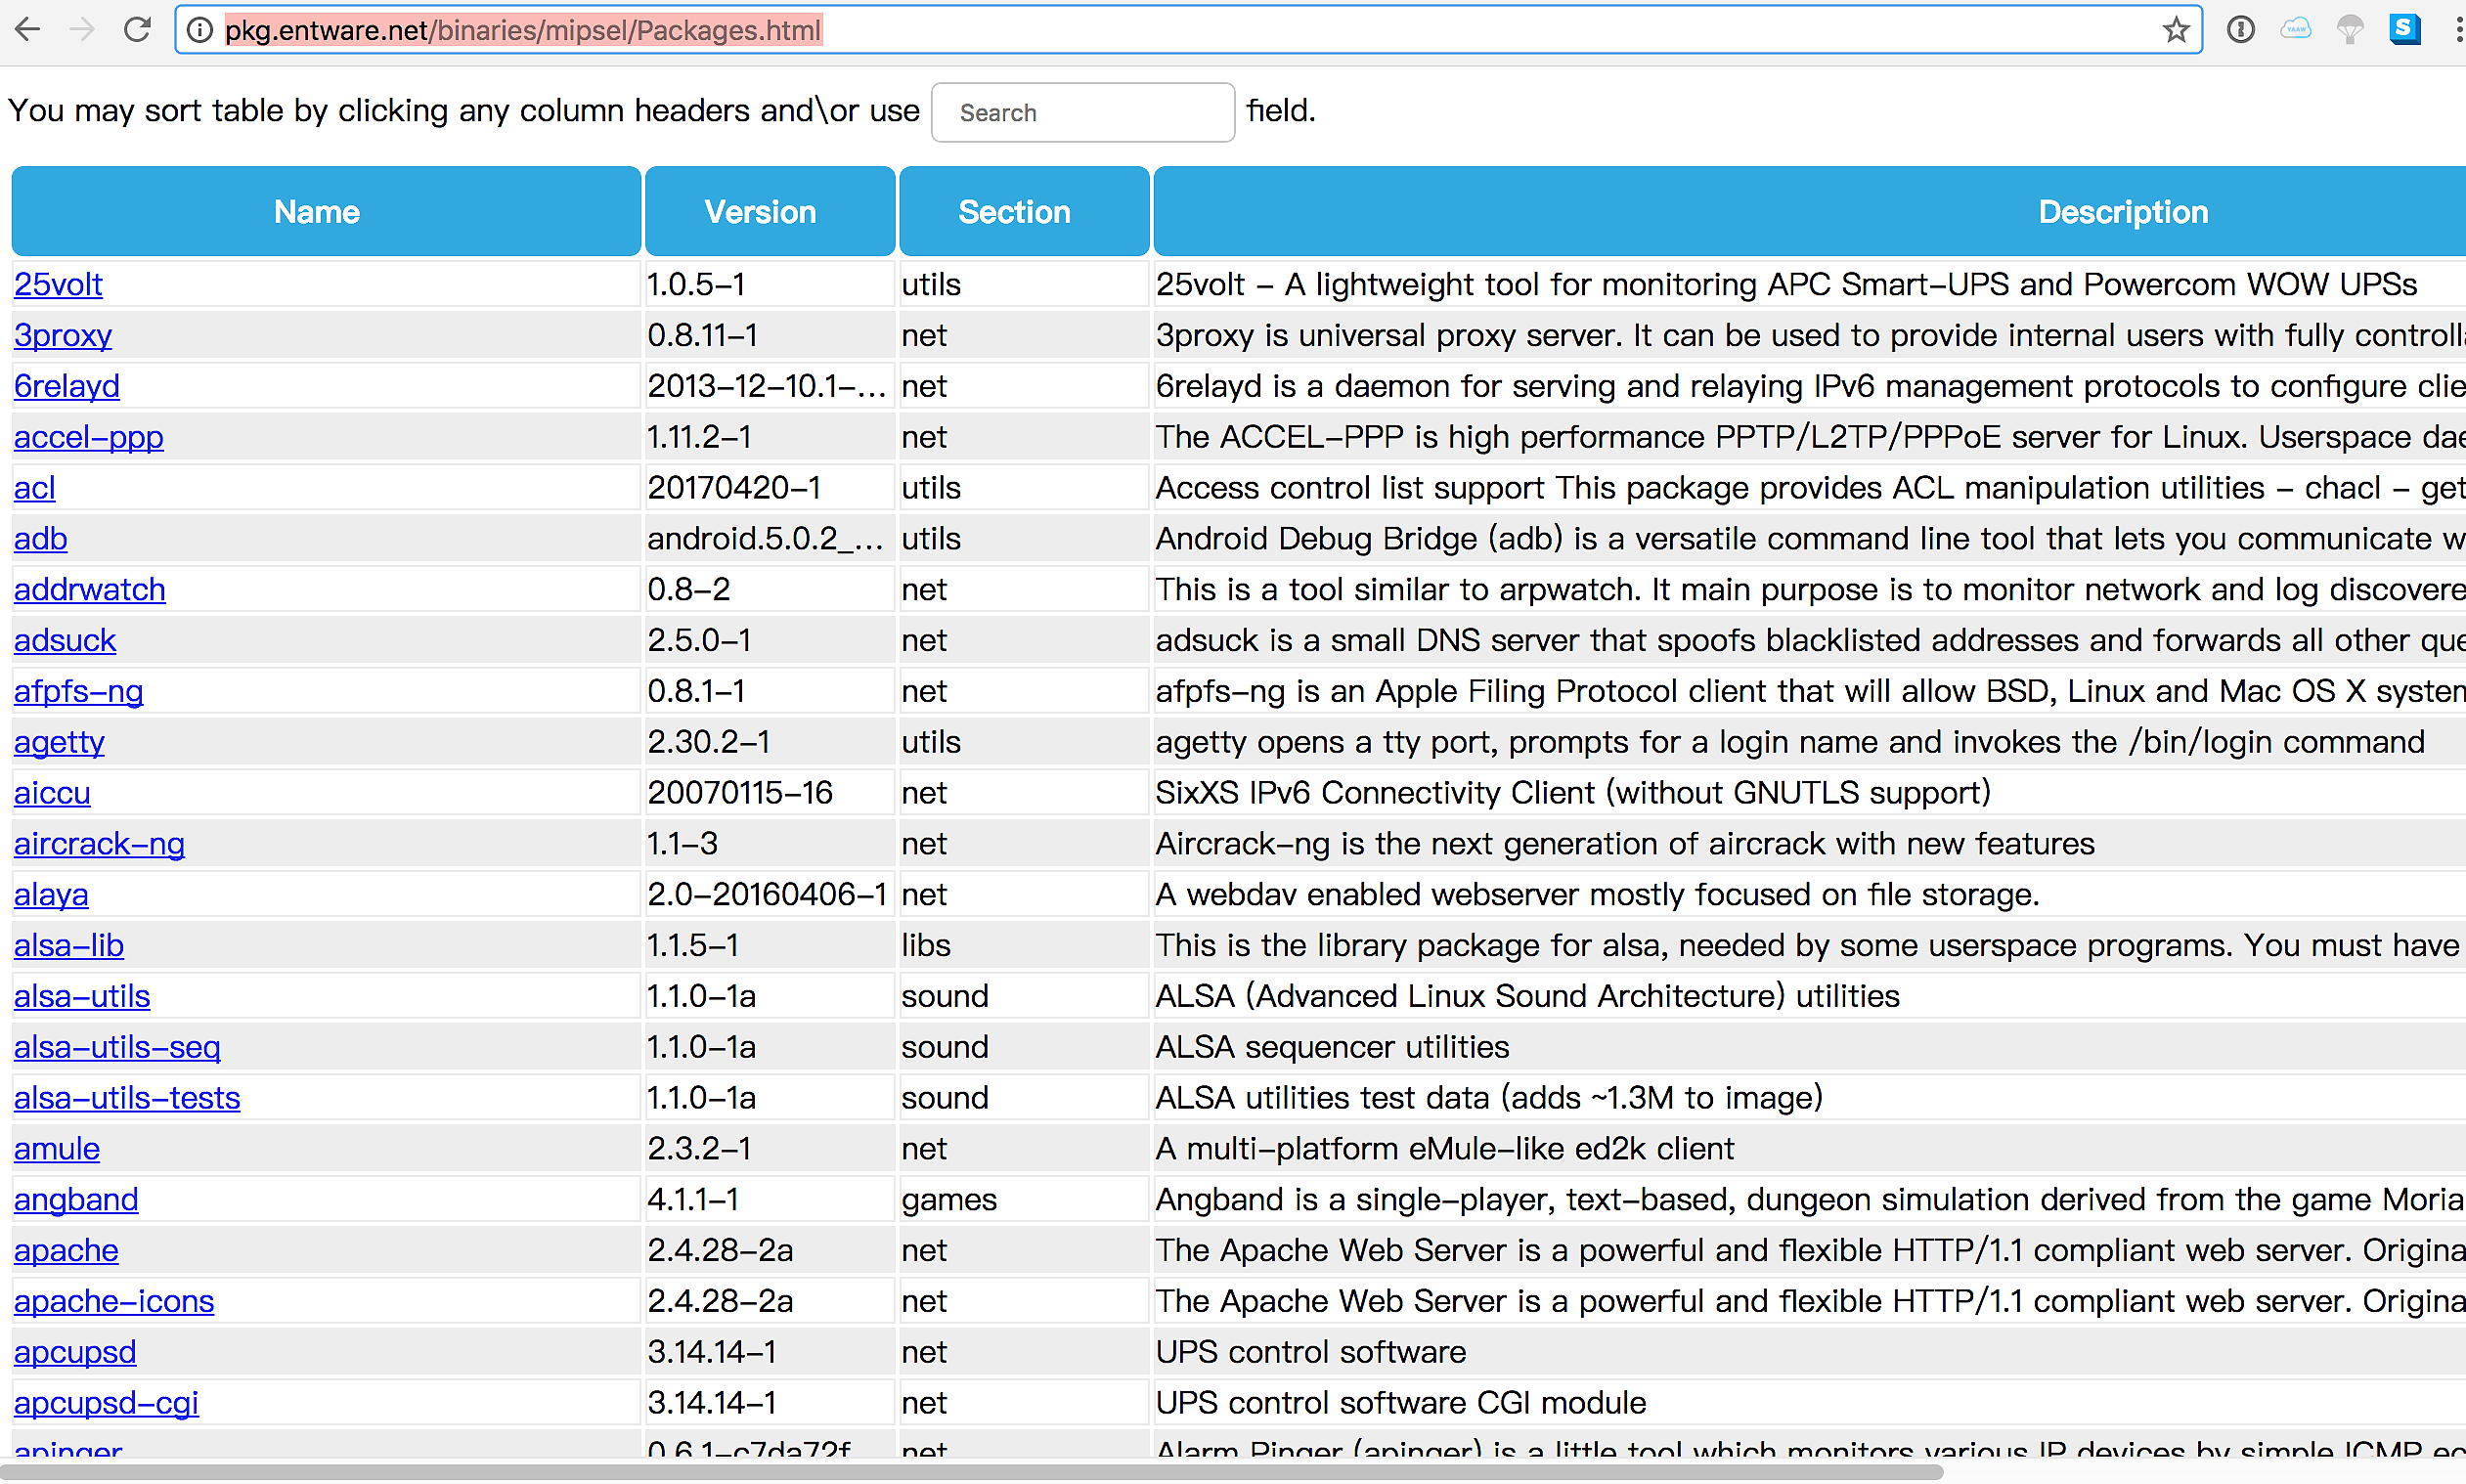Open the blue S extension icon
Screen dimensions: 2466x1484
click(2404, 30)
